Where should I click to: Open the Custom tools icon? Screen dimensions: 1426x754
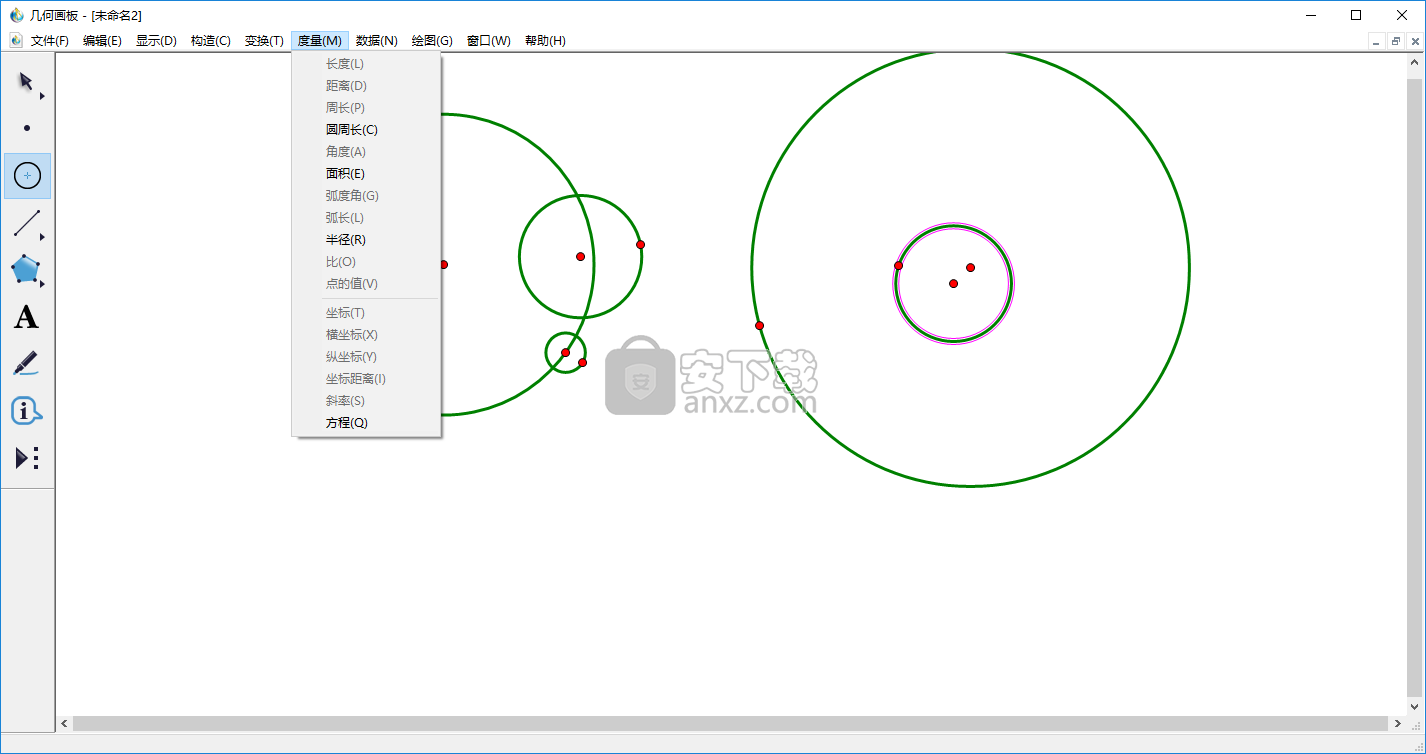pos(27,458)
